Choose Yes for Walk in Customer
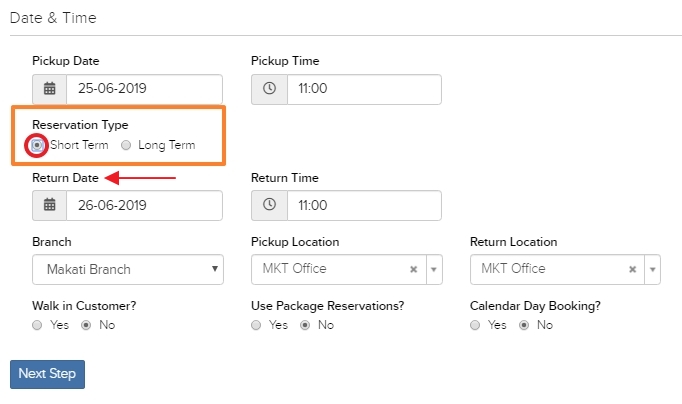 pos(37,325)
